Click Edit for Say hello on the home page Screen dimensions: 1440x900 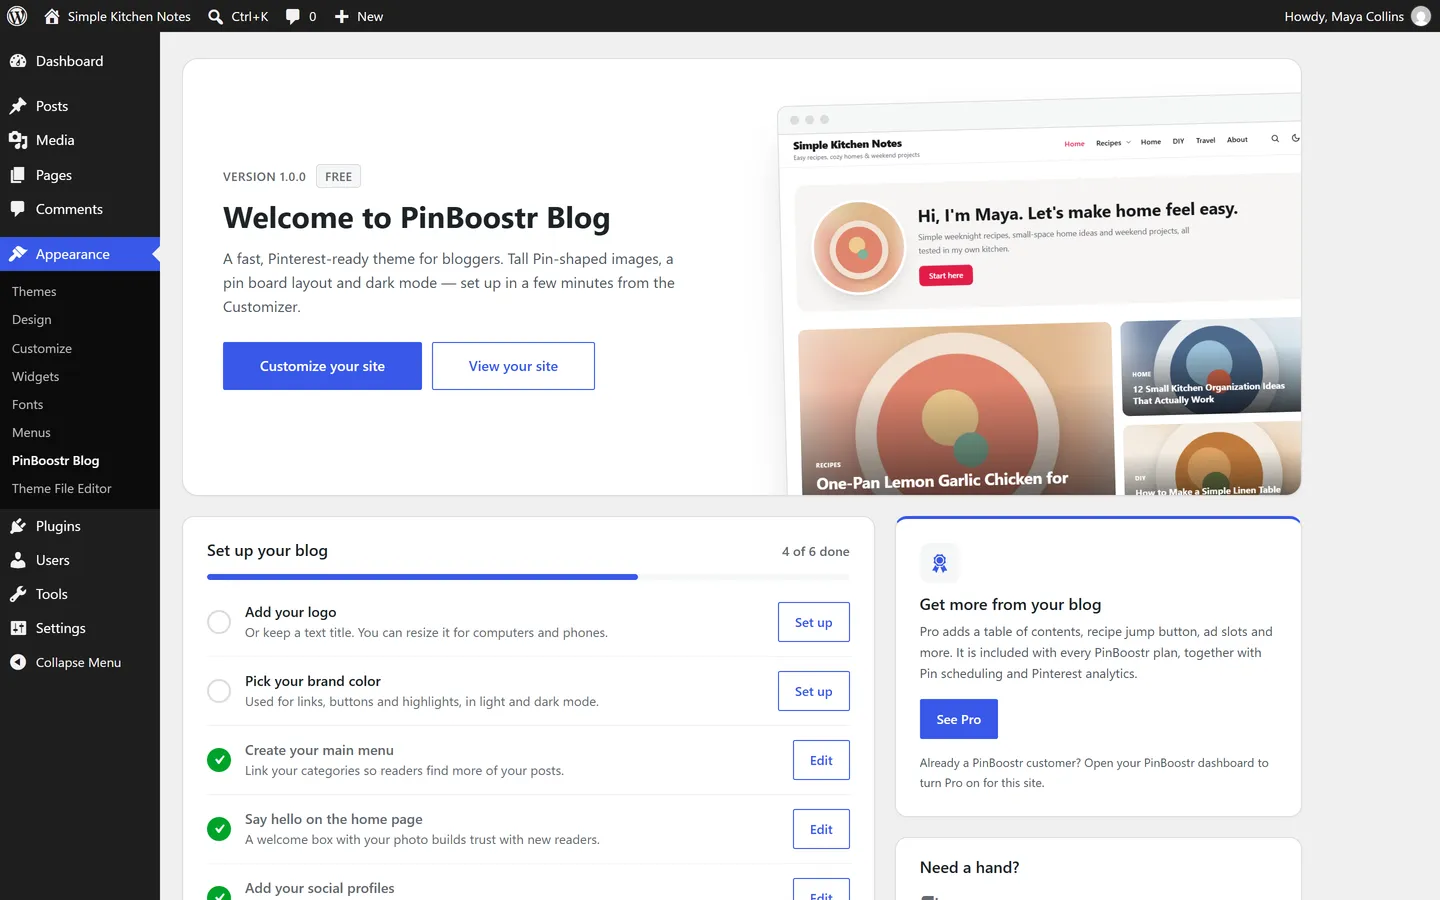coord(821,829)
